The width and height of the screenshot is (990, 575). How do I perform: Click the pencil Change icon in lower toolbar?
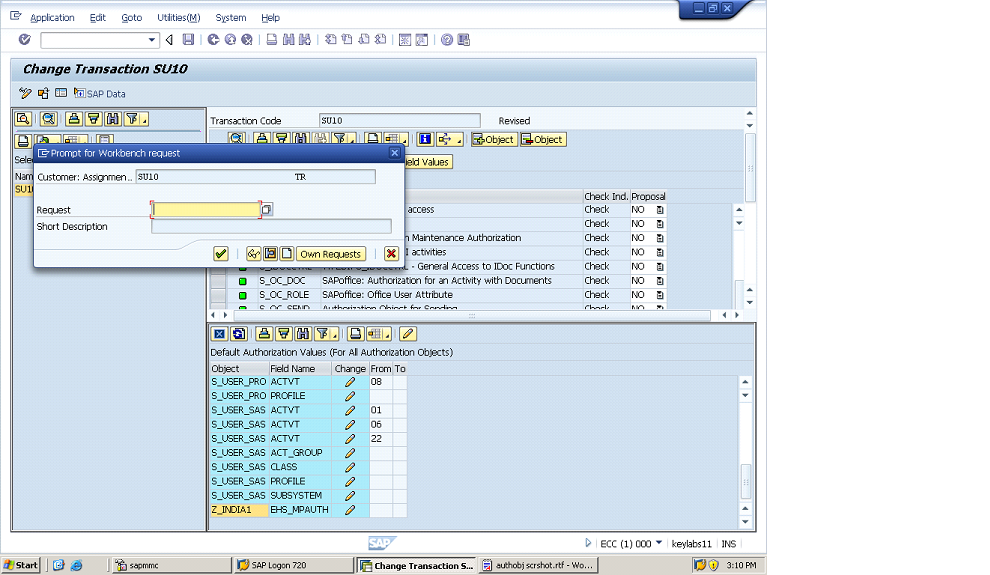coord(408,334)
